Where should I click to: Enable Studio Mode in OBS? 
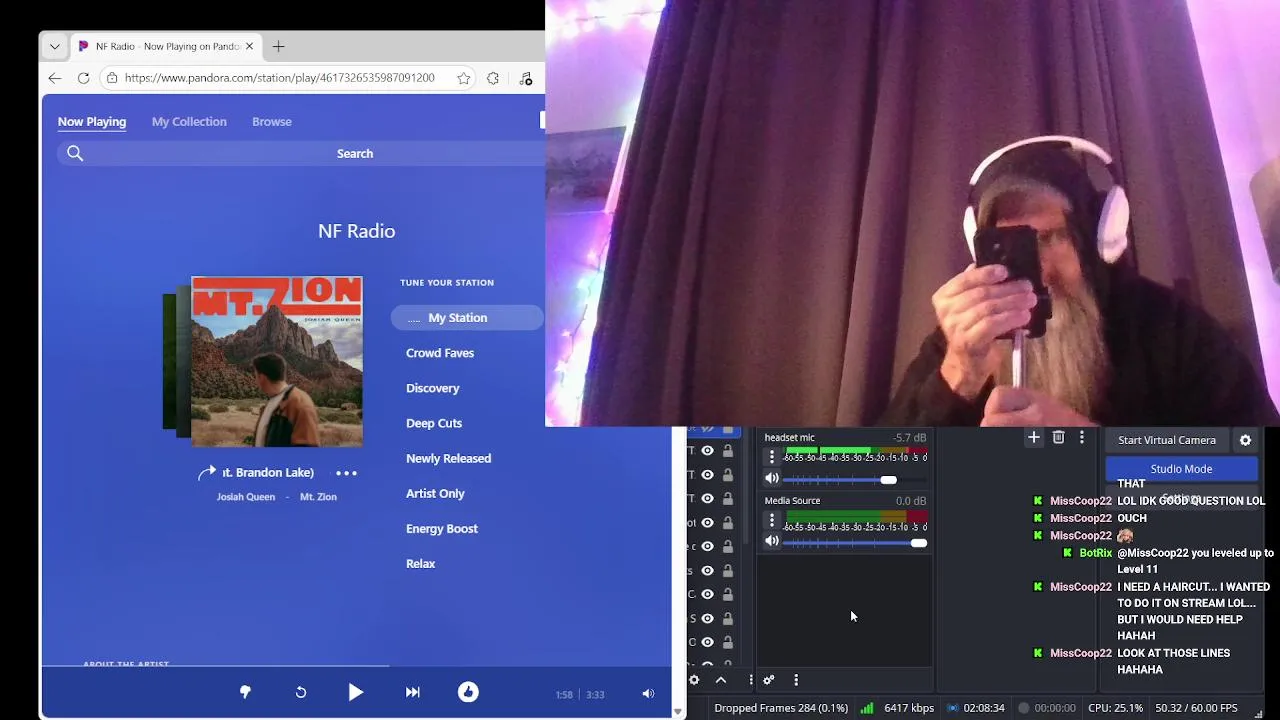[x=1181, y=469]
